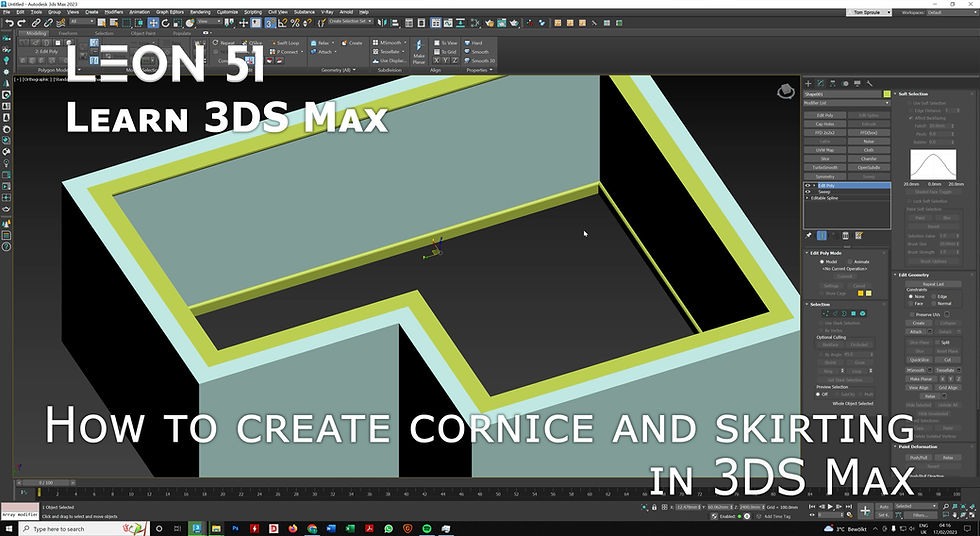Toggle the Angle Snap button
The width and height of the screenshot is (980, 536).
click(x=282, y=22)
